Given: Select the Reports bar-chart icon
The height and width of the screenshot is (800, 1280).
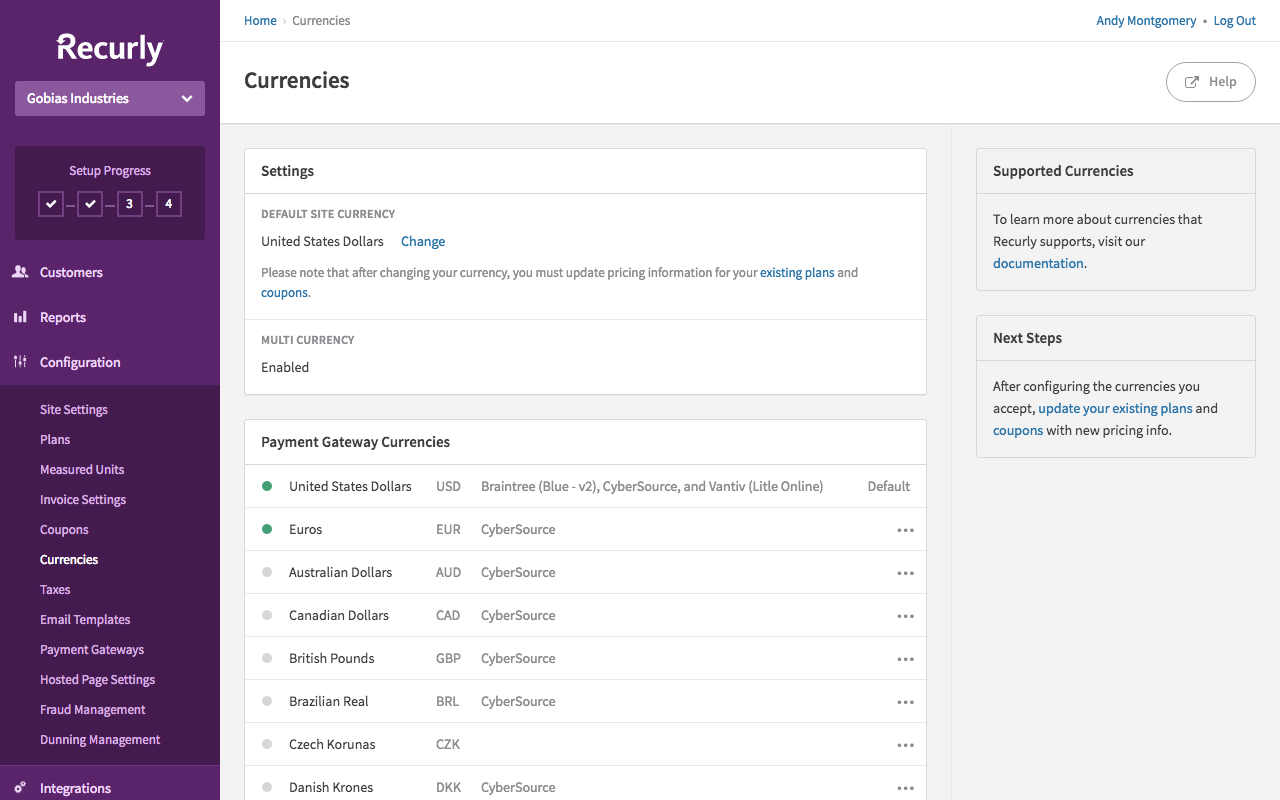Looking at the screenshot, I should [x=21, y=316].
